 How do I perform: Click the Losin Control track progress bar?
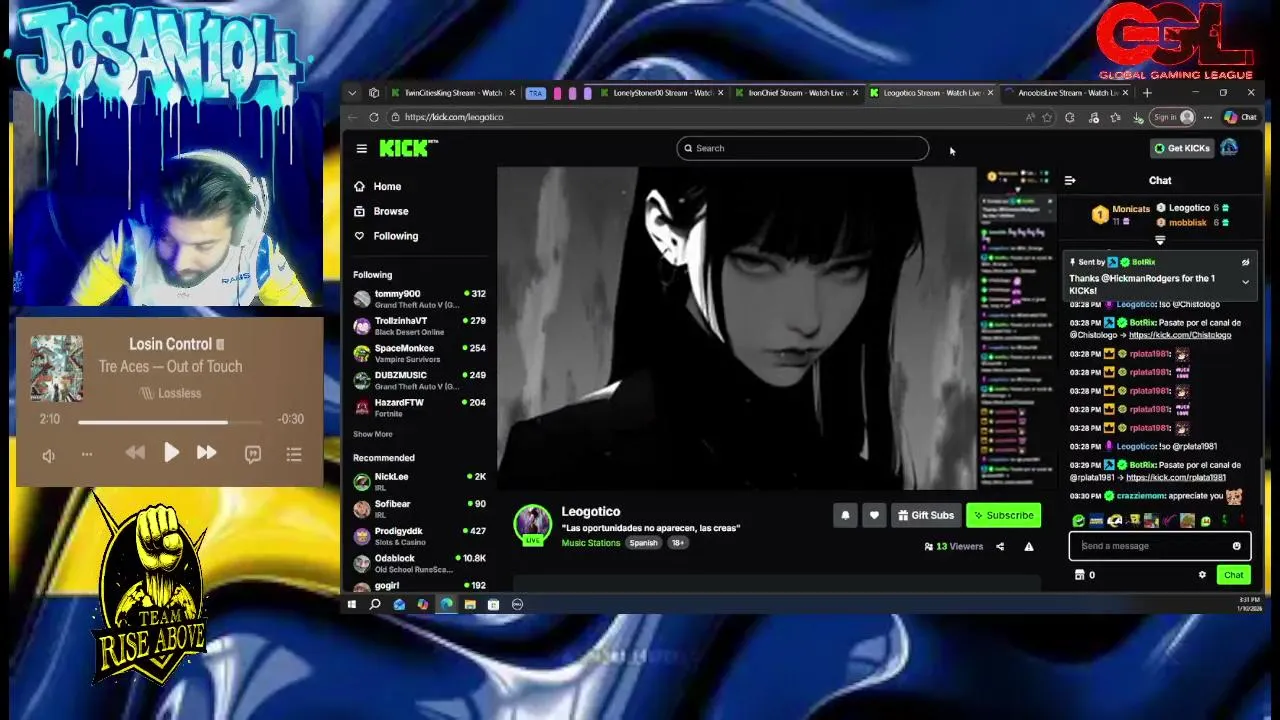click(170, 422)
